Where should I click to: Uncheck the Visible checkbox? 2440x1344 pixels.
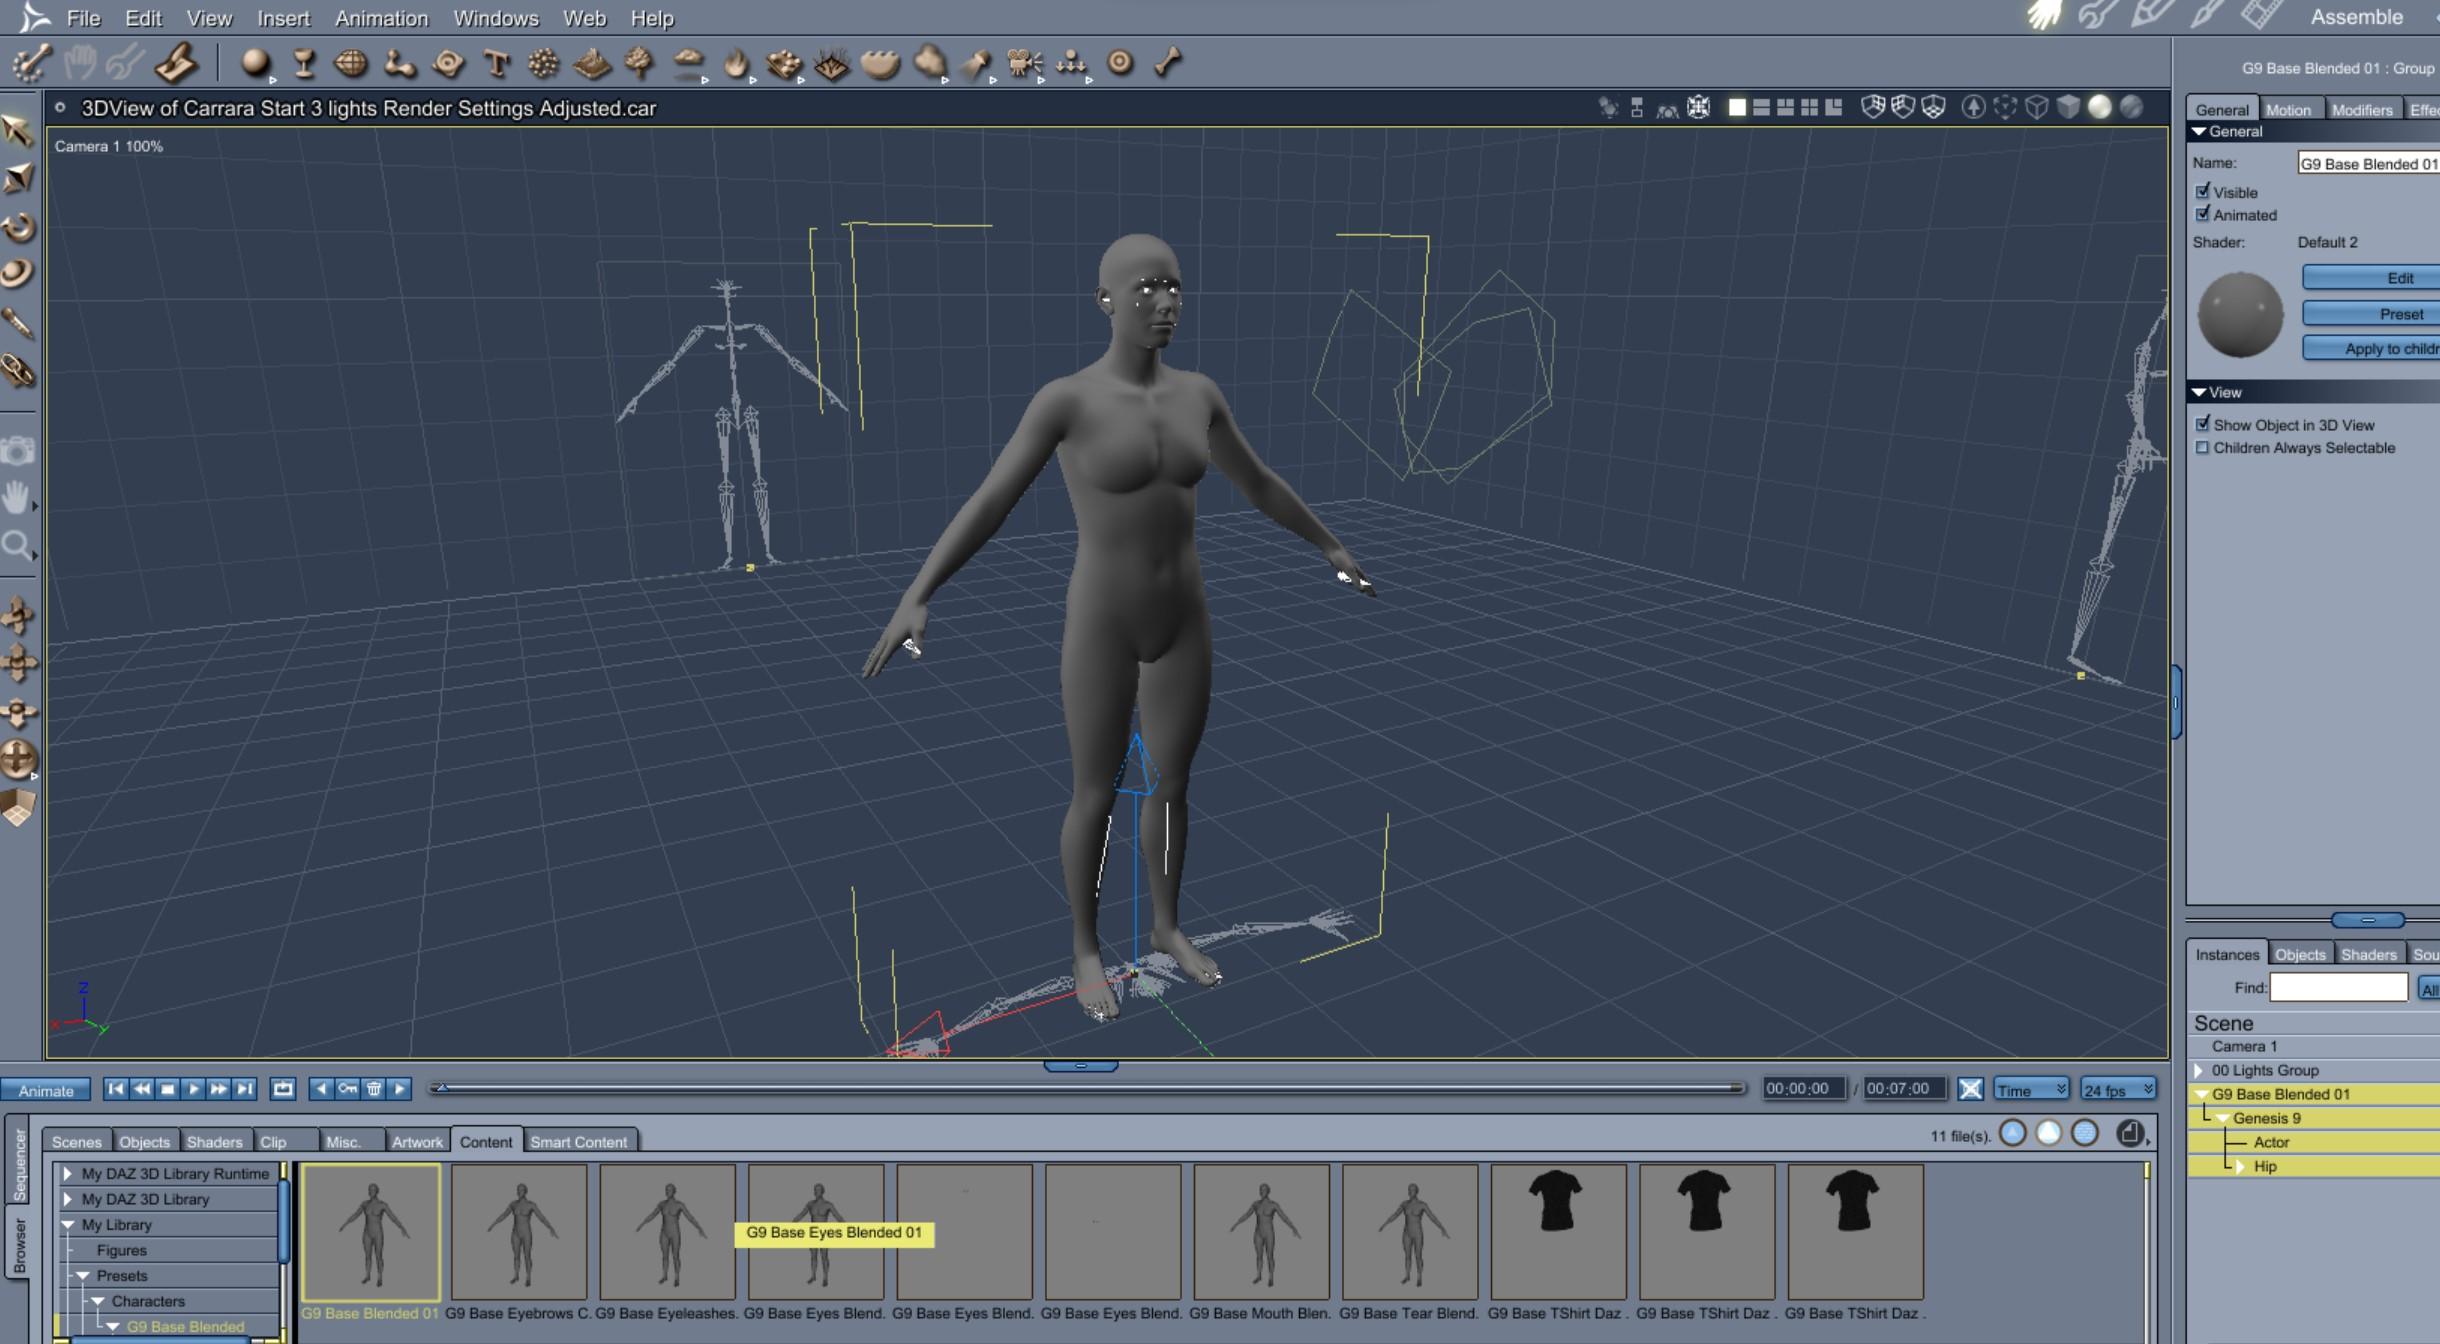pyautogui.click(x=2202, y=191)
